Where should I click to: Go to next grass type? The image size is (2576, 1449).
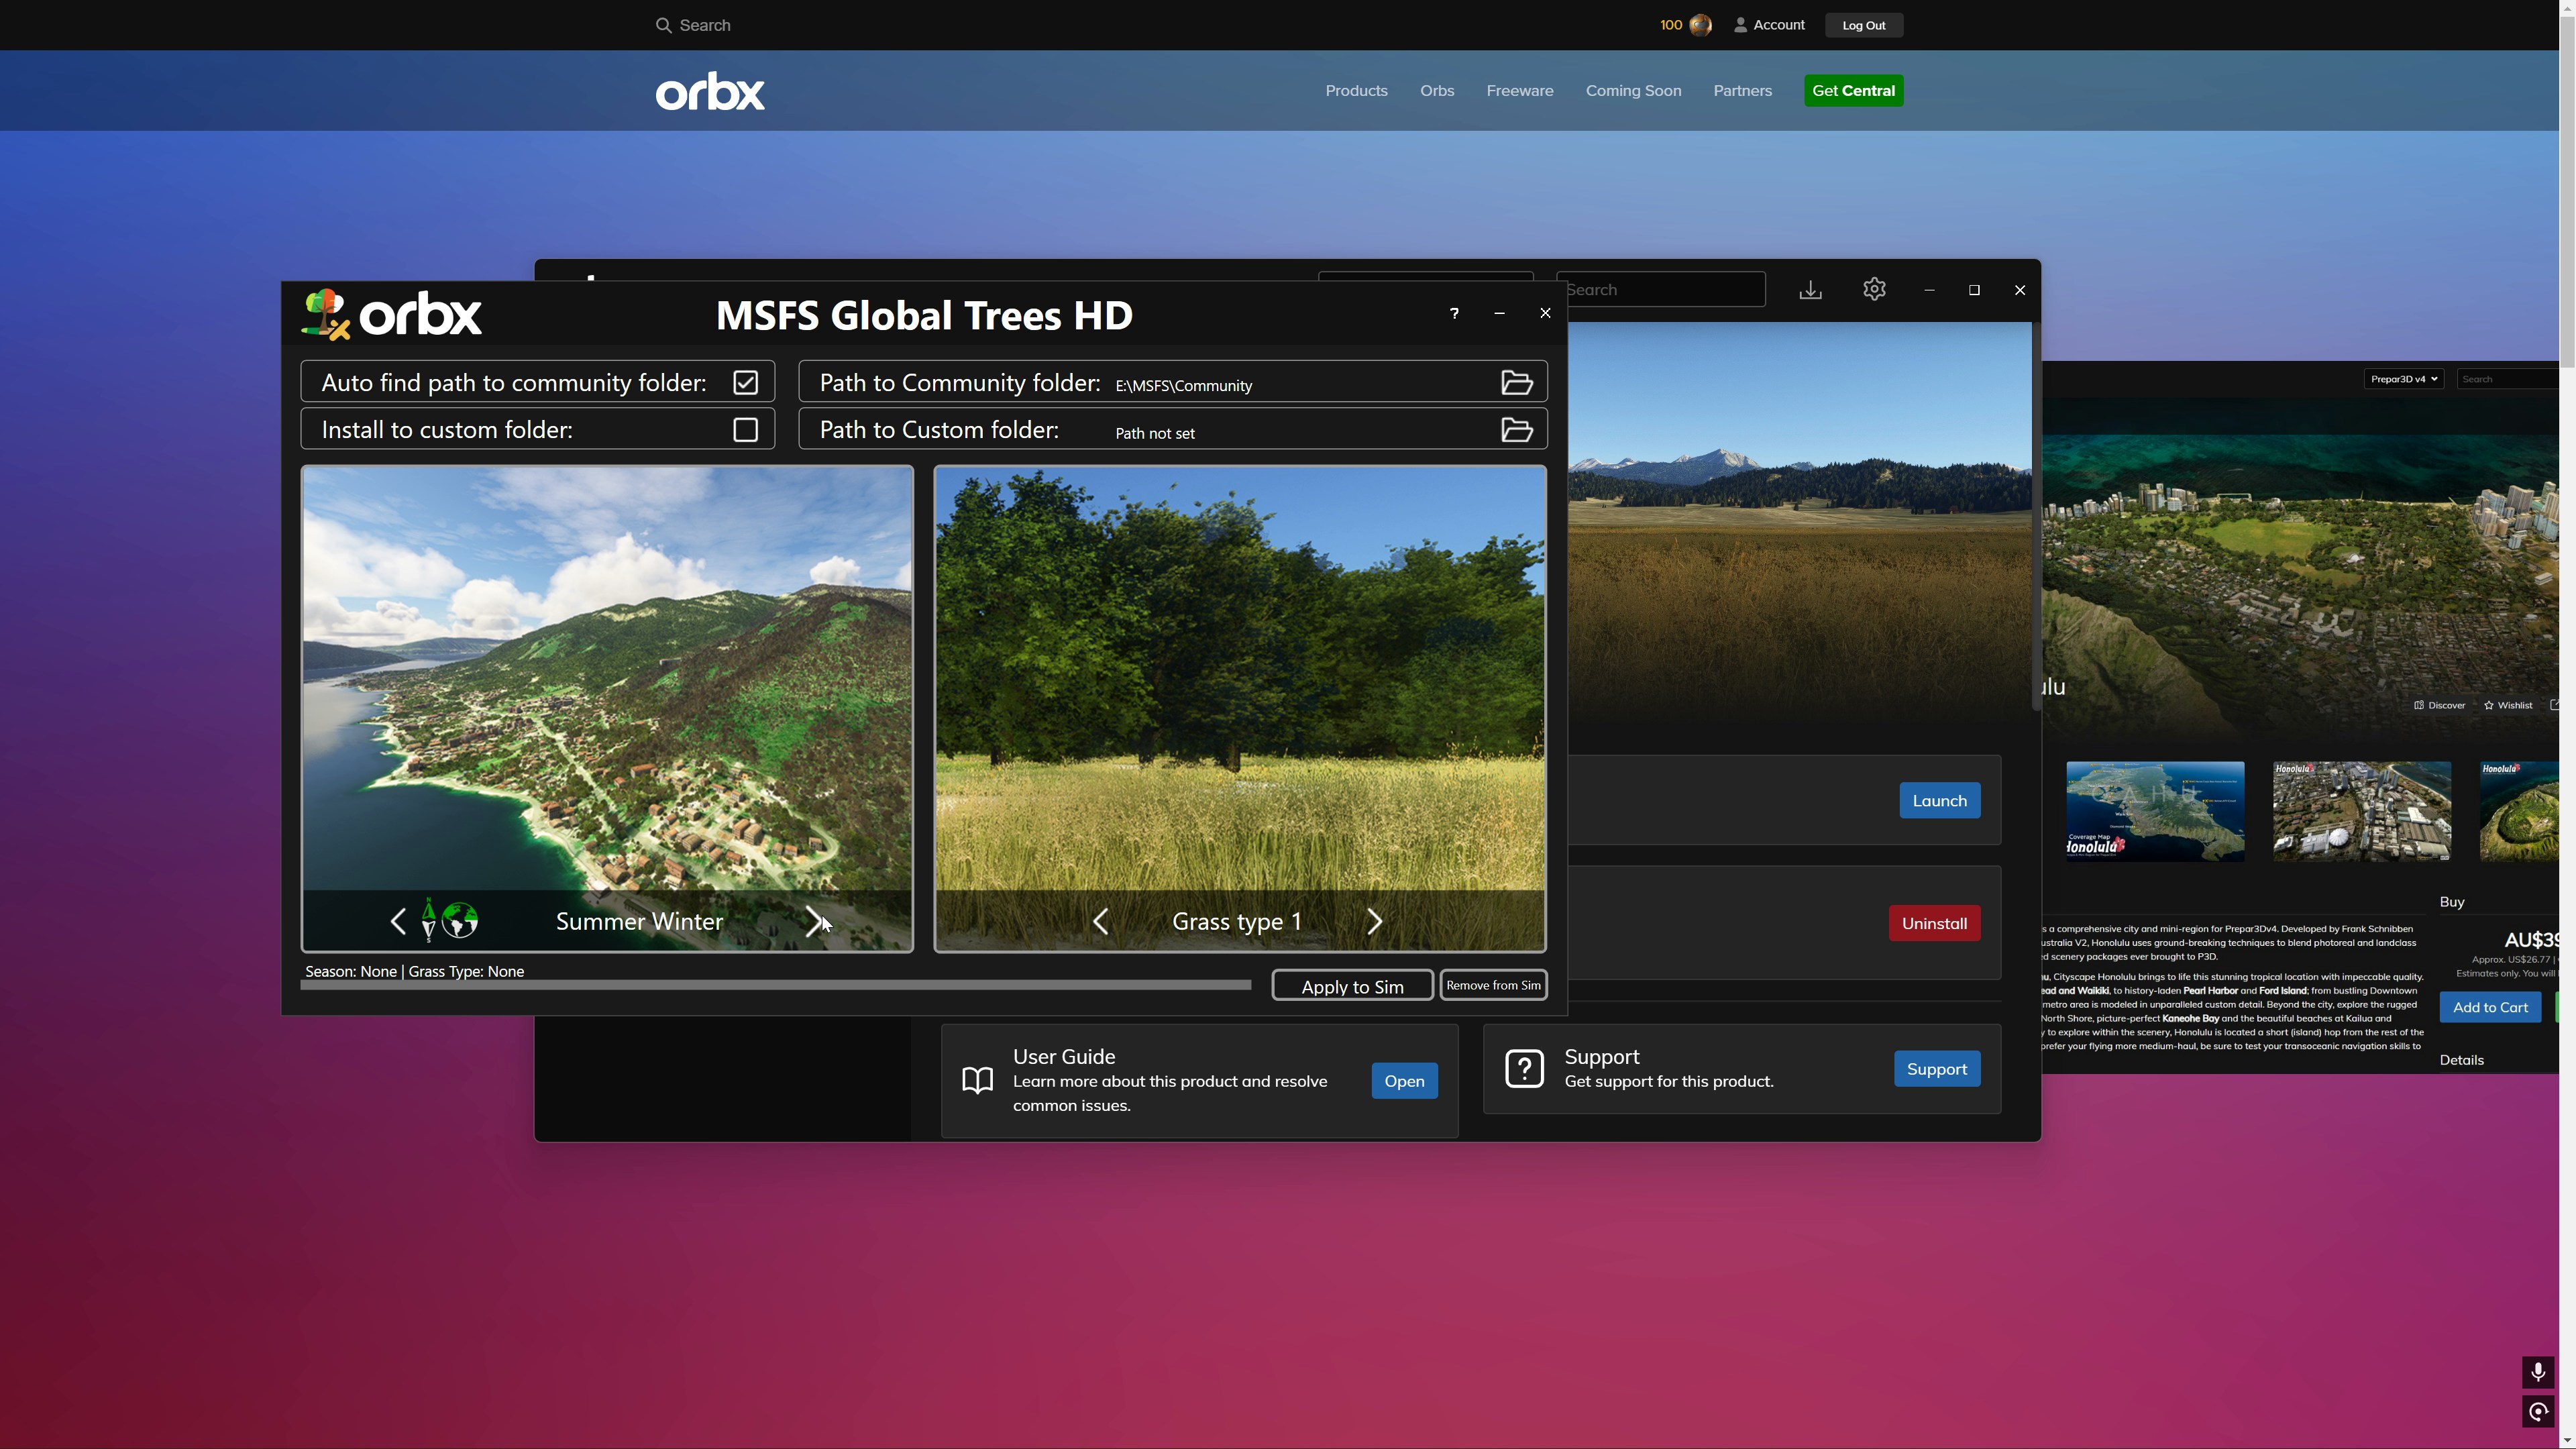click(1374, 921)
